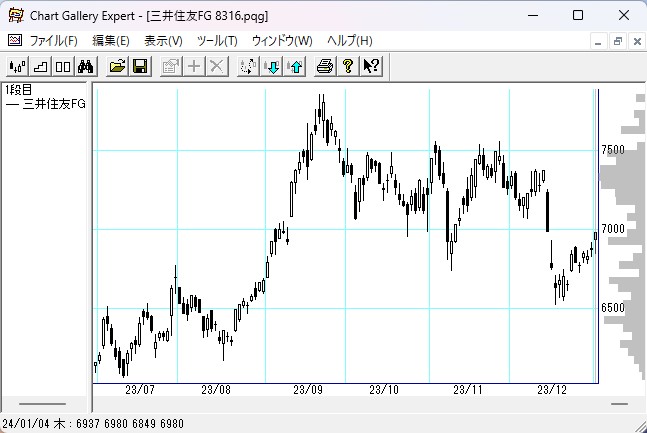This screenshot has width=647, height=433.
Task: Click the printer icon
Action: (x=325, y=67)
